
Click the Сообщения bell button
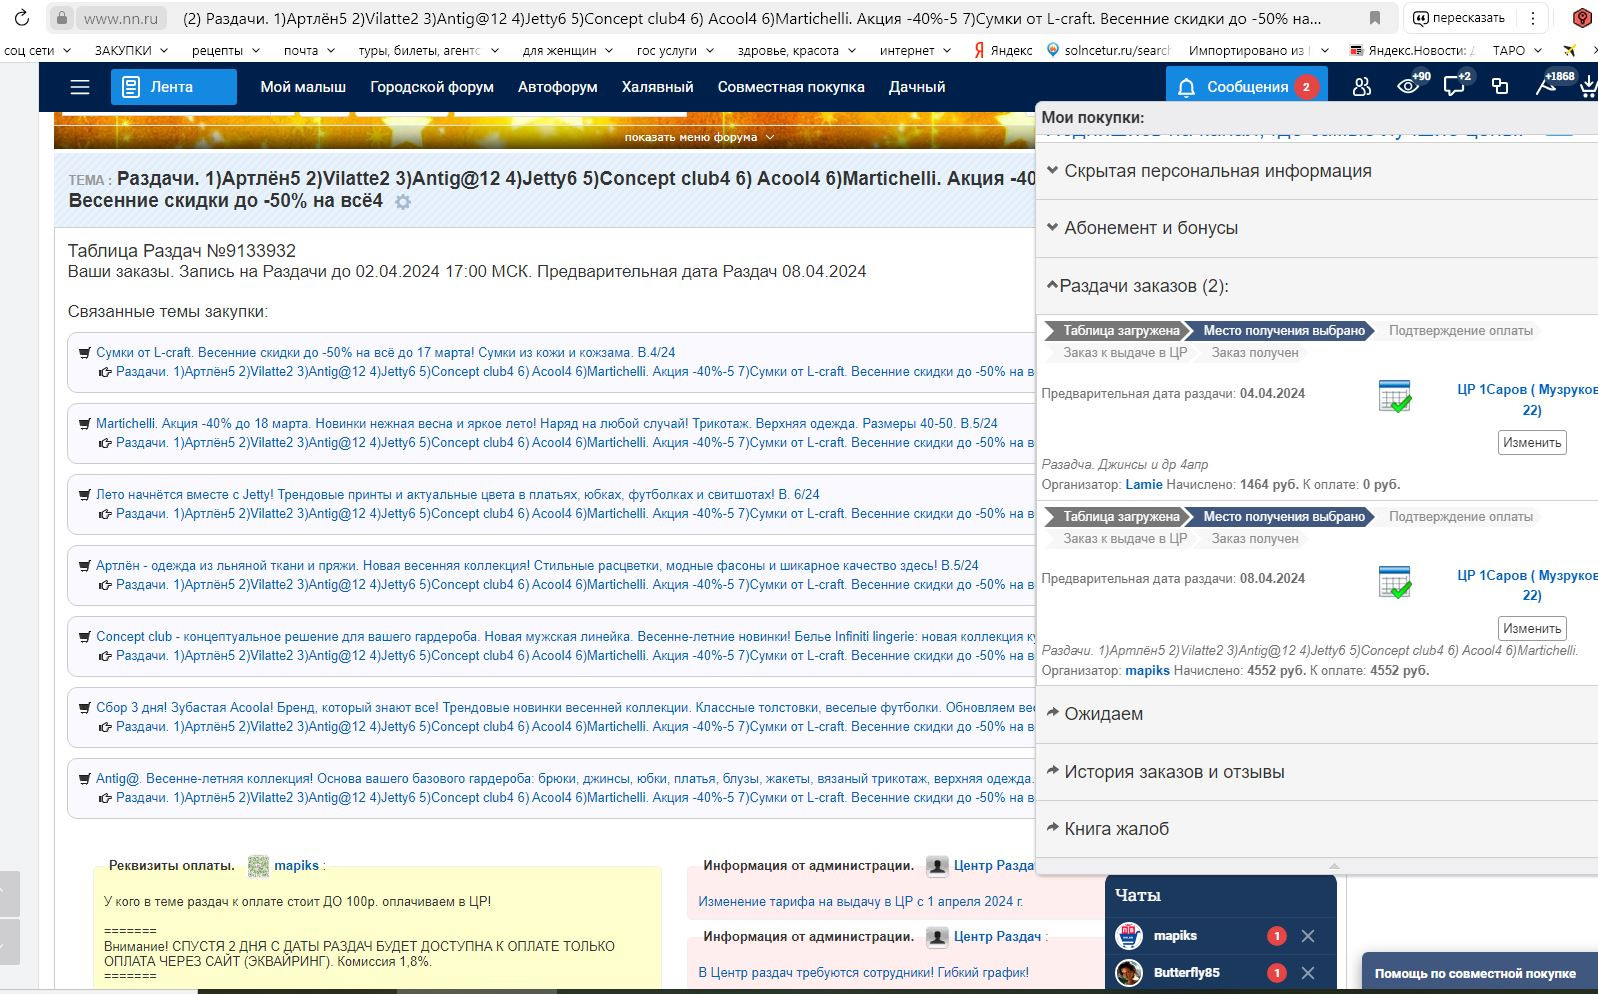pos(1247,87)
